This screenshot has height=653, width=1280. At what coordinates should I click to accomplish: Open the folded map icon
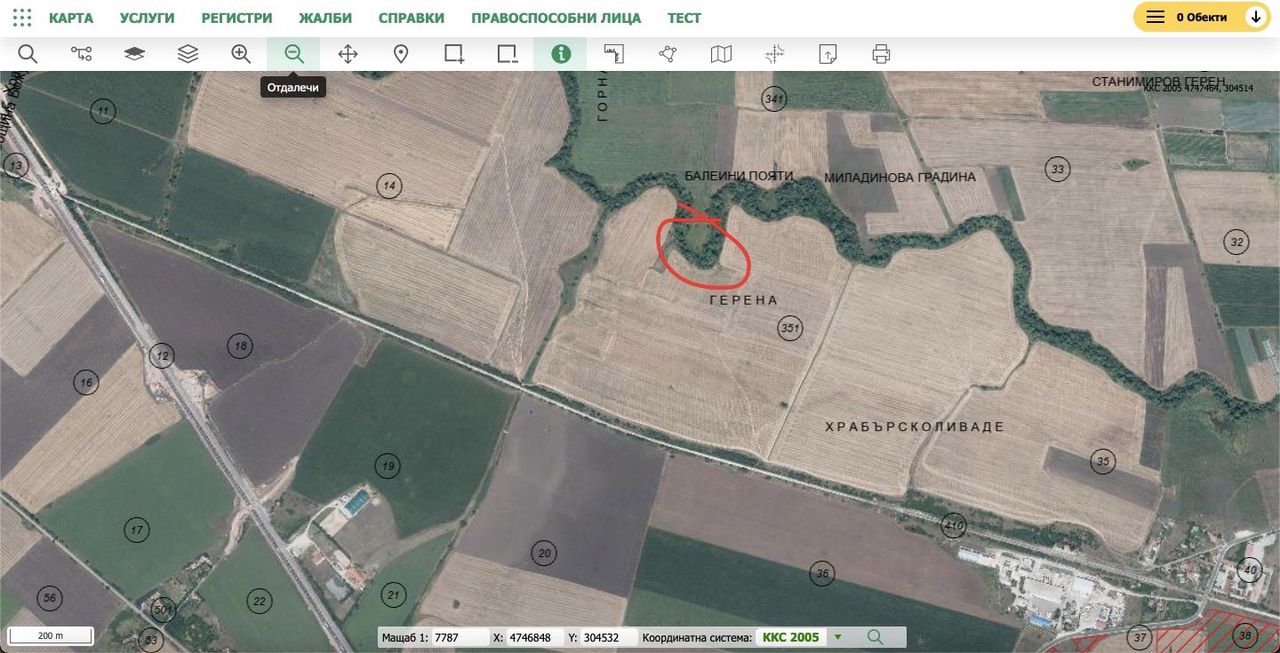point(721,54)
